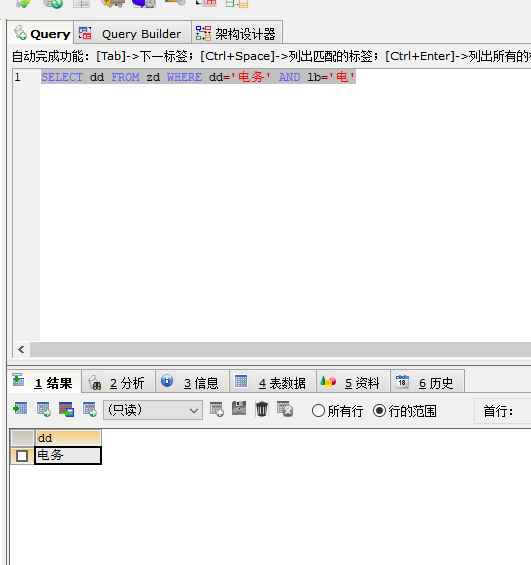The image size is (531, 565).
Task: Select the 所有行 radio button
Action: click(318, 411)
